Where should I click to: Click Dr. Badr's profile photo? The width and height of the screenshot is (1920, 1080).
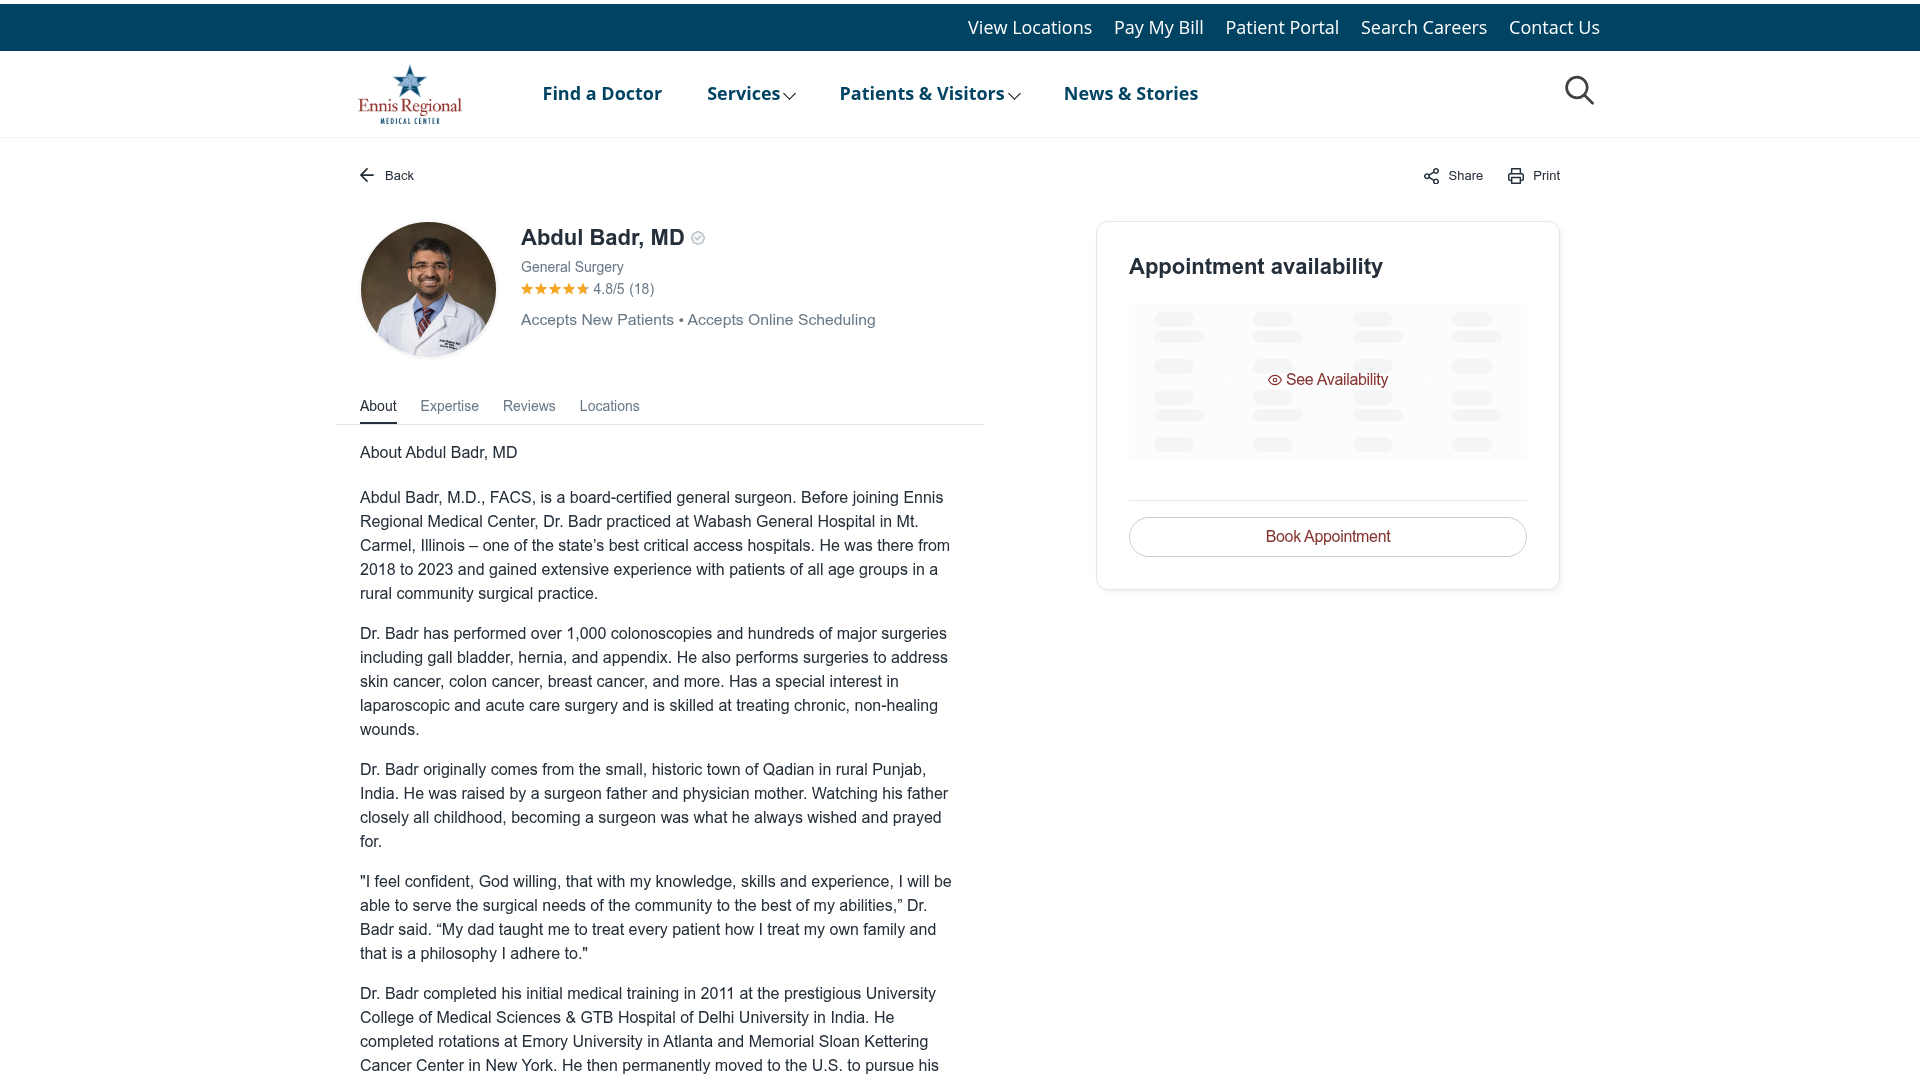428,289
